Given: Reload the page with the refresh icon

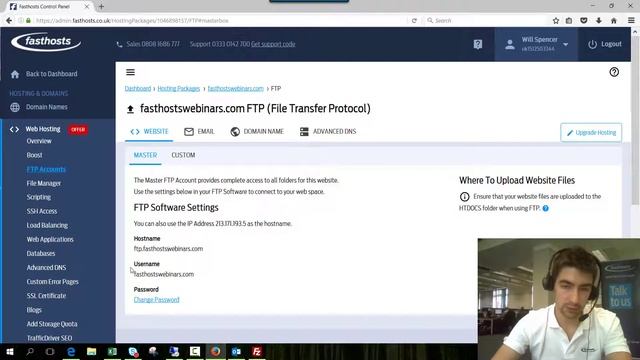Looking at the screenshot, I should pyautogui.click(x=414, y=20).
